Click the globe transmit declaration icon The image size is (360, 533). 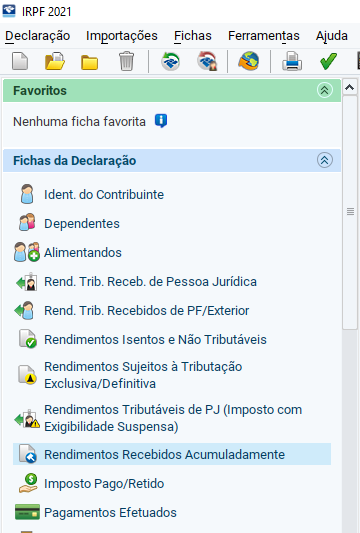pyautogui.click(x=248, y=61)
